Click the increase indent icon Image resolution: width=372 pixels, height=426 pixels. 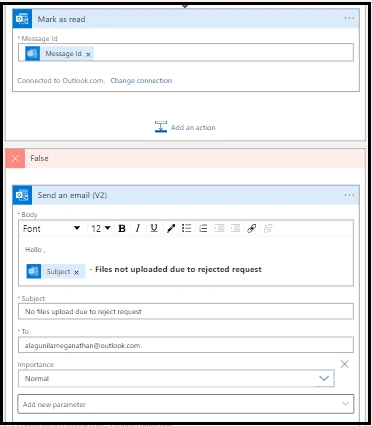[x=235, y=228]
